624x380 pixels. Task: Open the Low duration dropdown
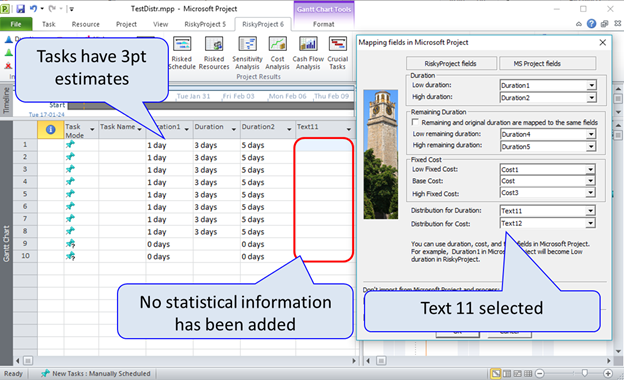click(591, 85)
